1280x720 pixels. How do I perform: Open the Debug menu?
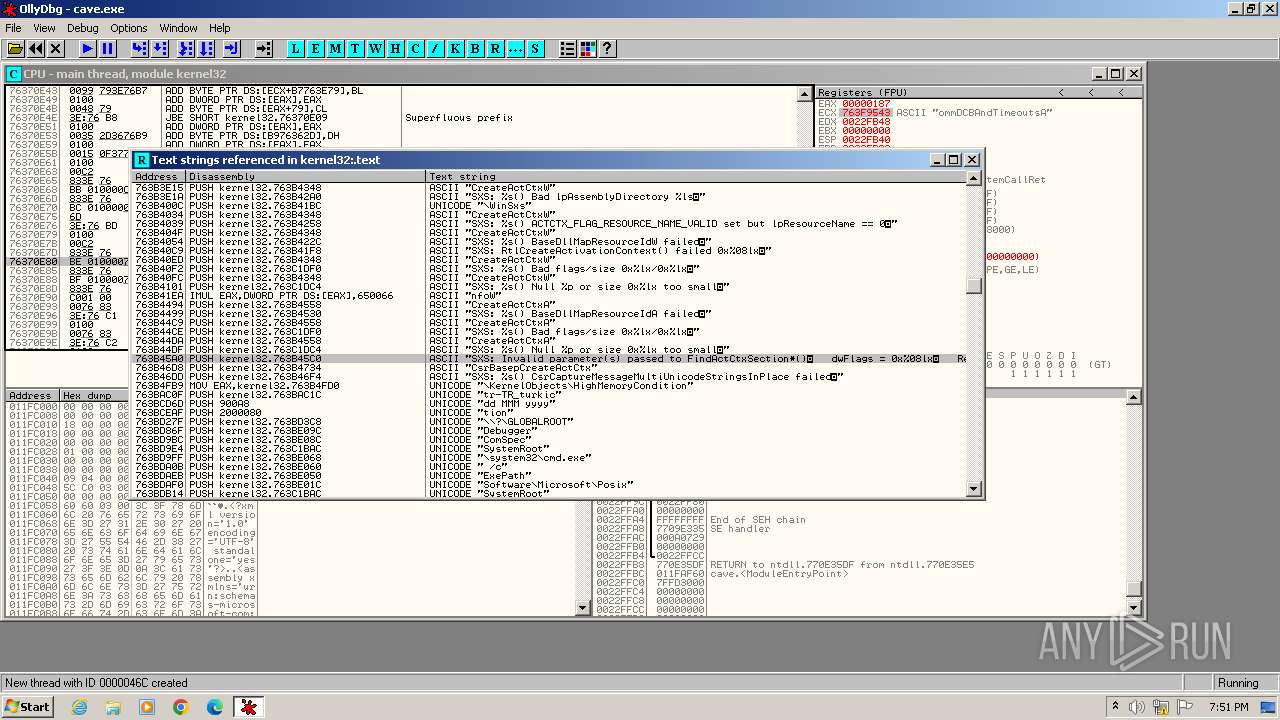(x=82, y=28)
